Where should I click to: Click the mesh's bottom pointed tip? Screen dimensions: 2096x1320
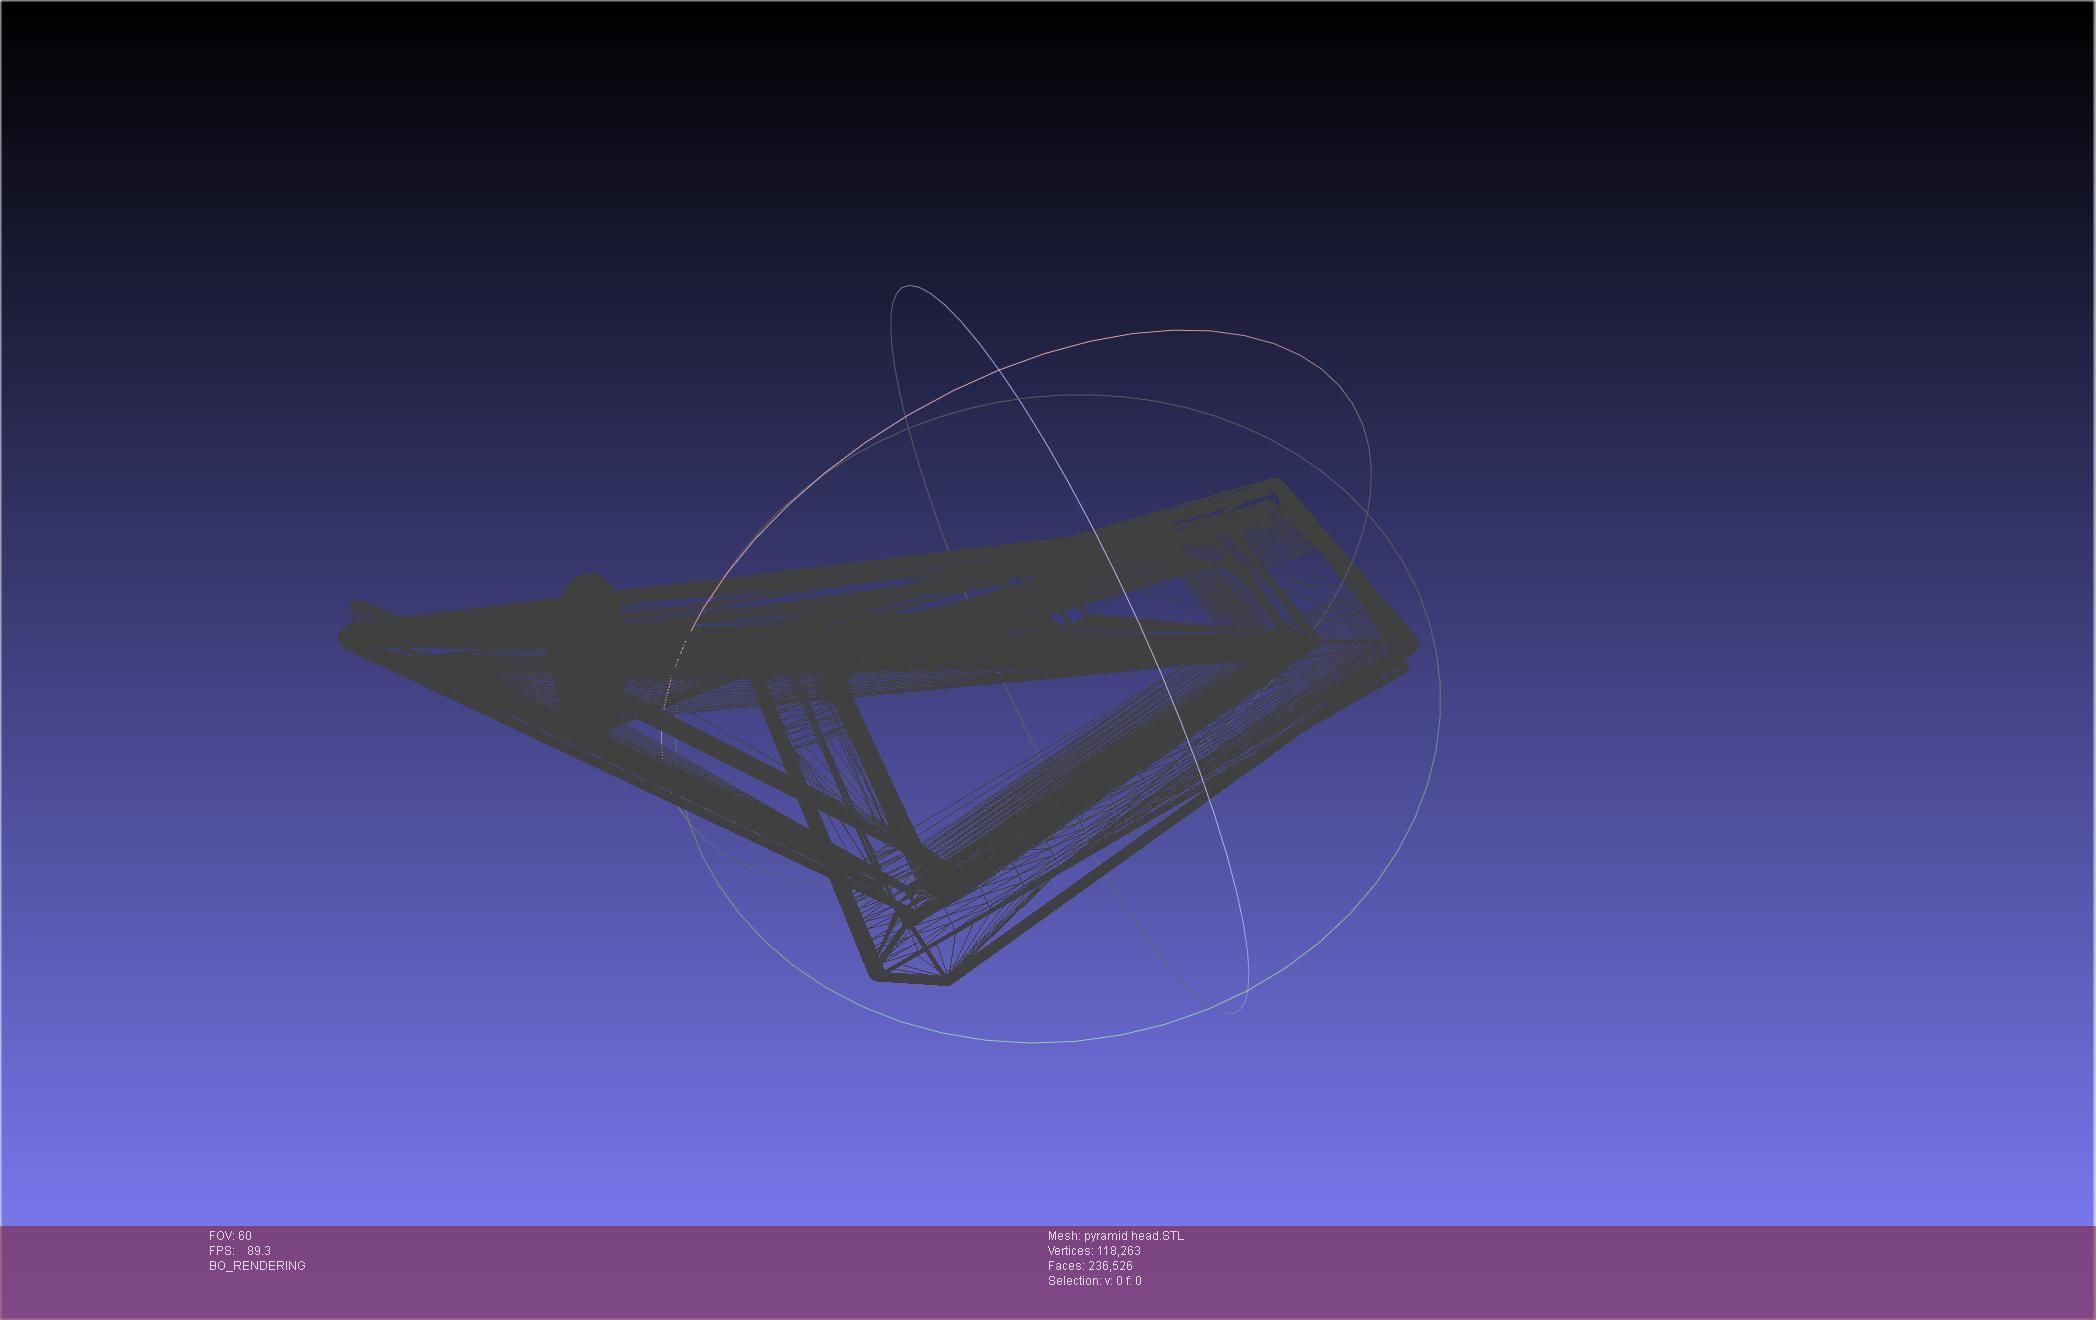click(x=910, y=977)
